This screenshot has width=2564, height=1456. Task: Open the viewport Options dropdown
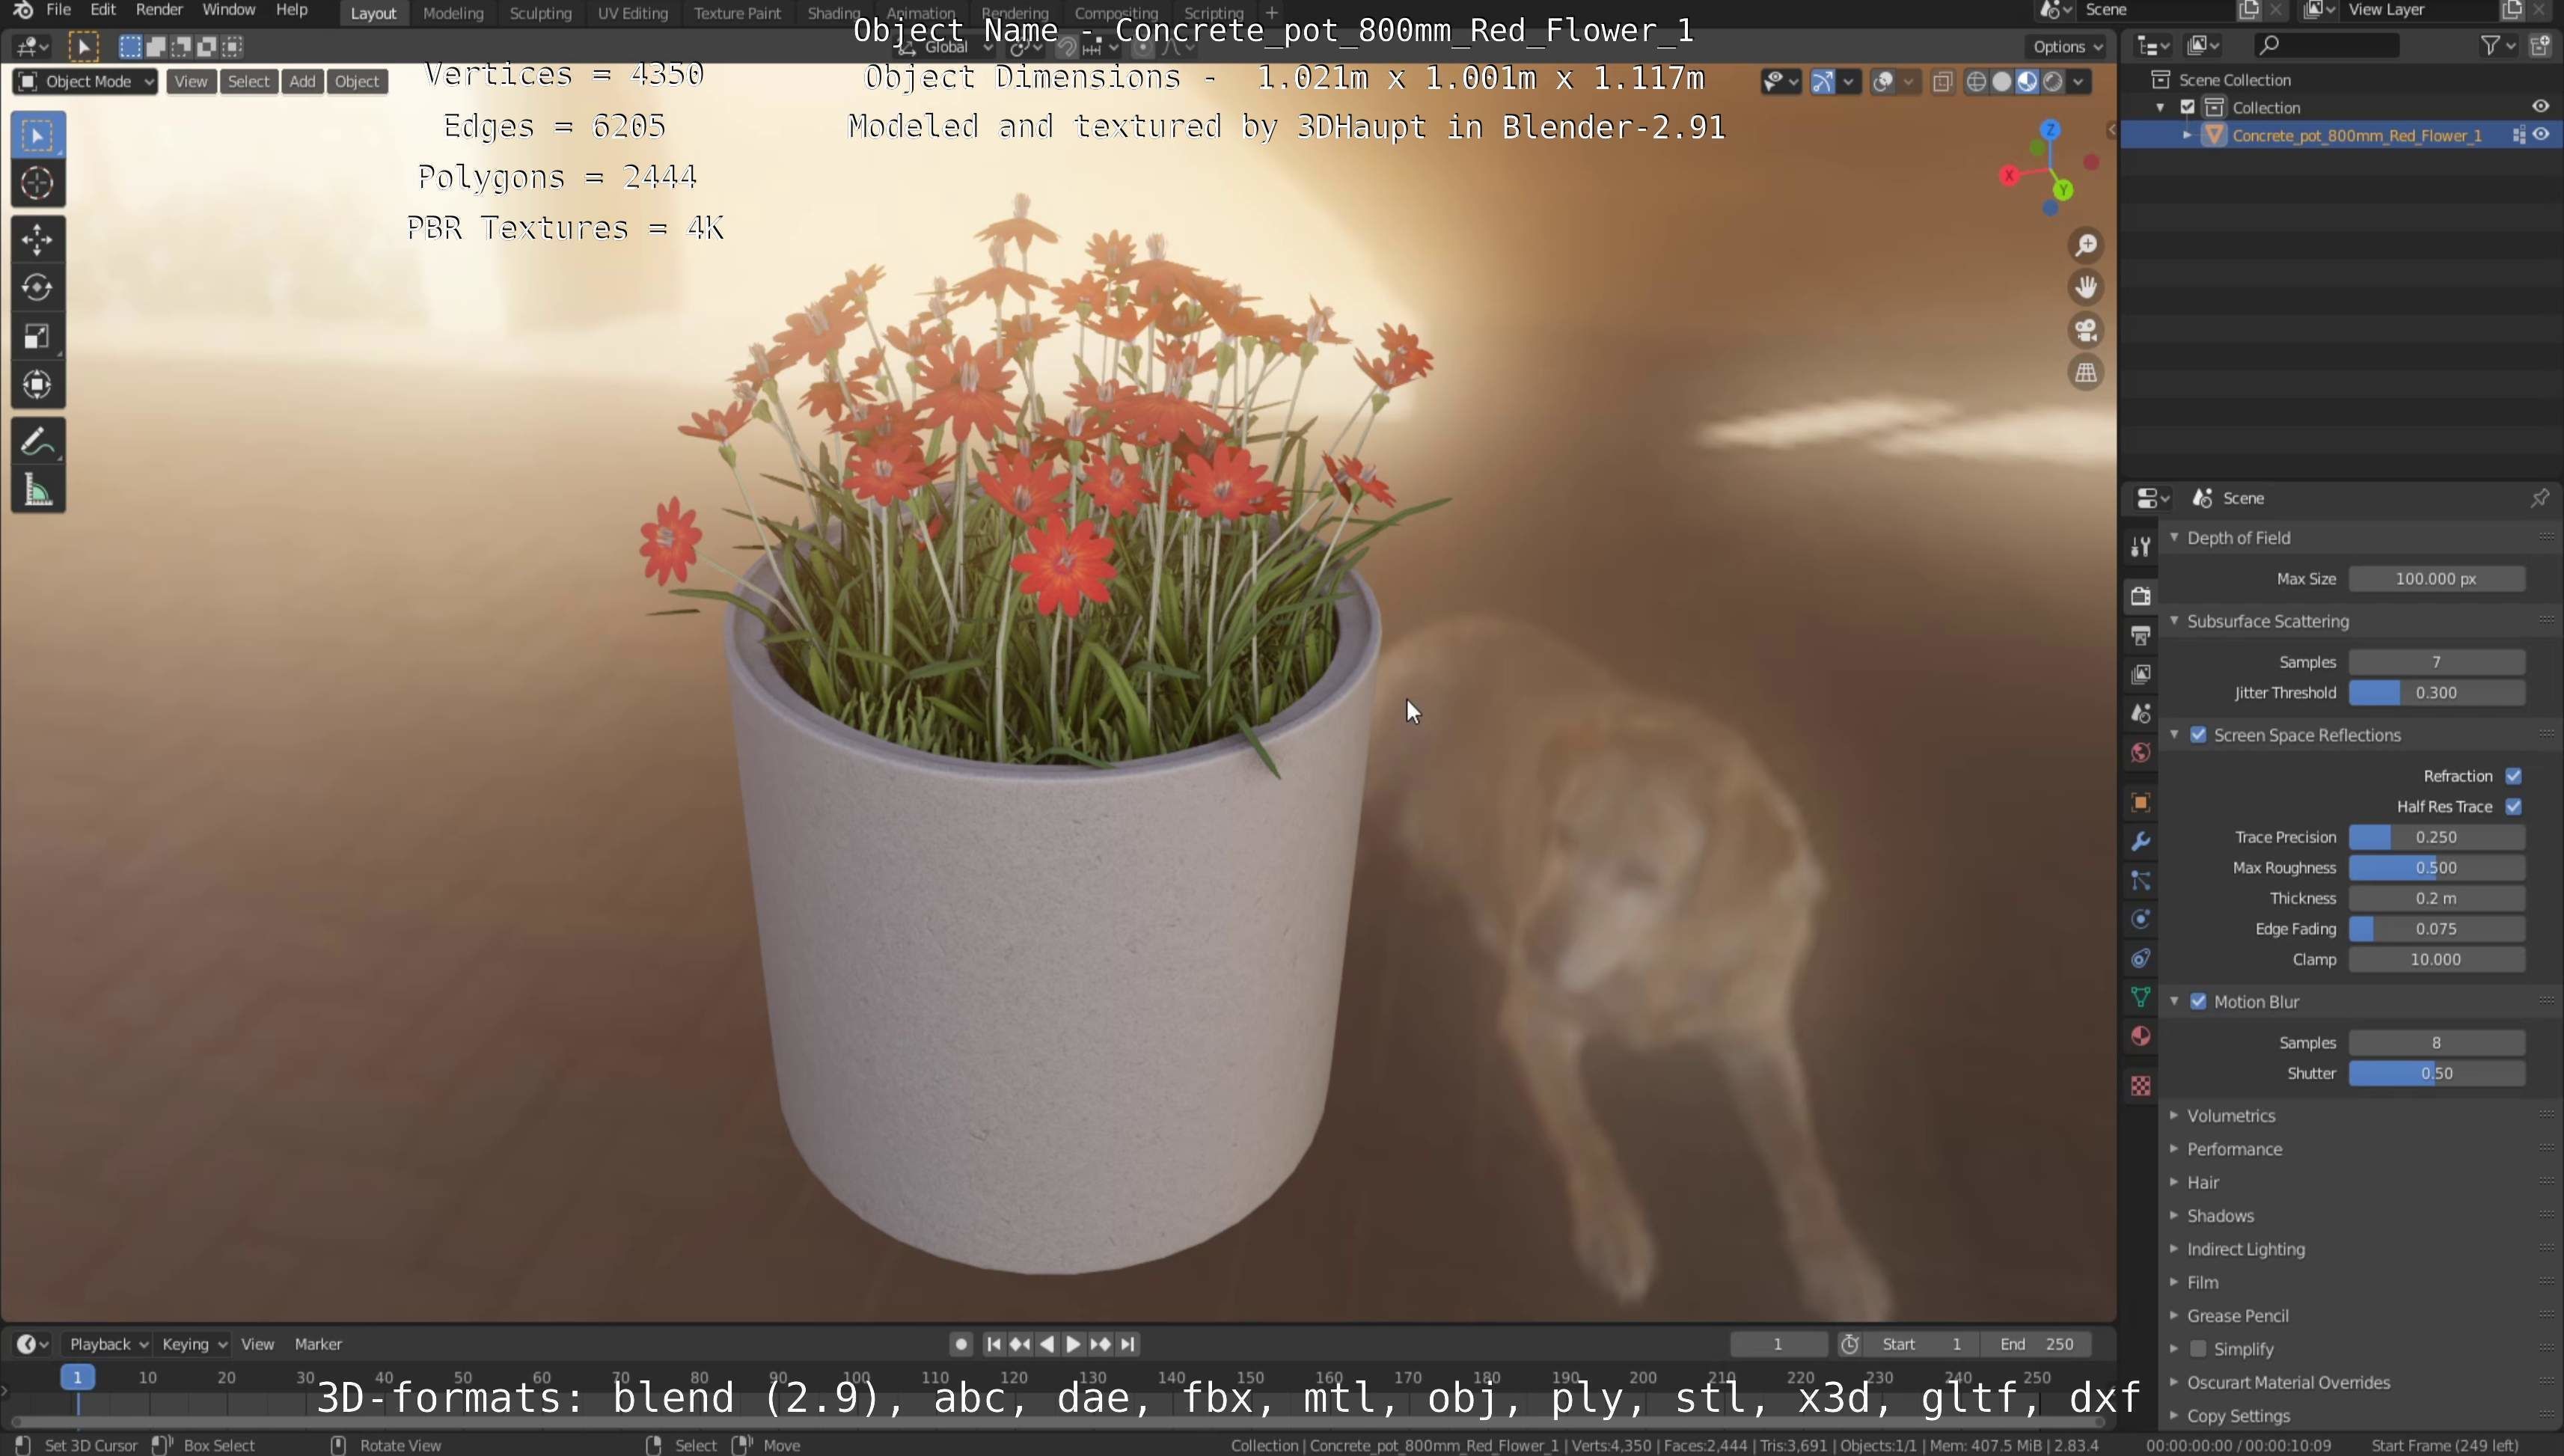[2068, 46]
